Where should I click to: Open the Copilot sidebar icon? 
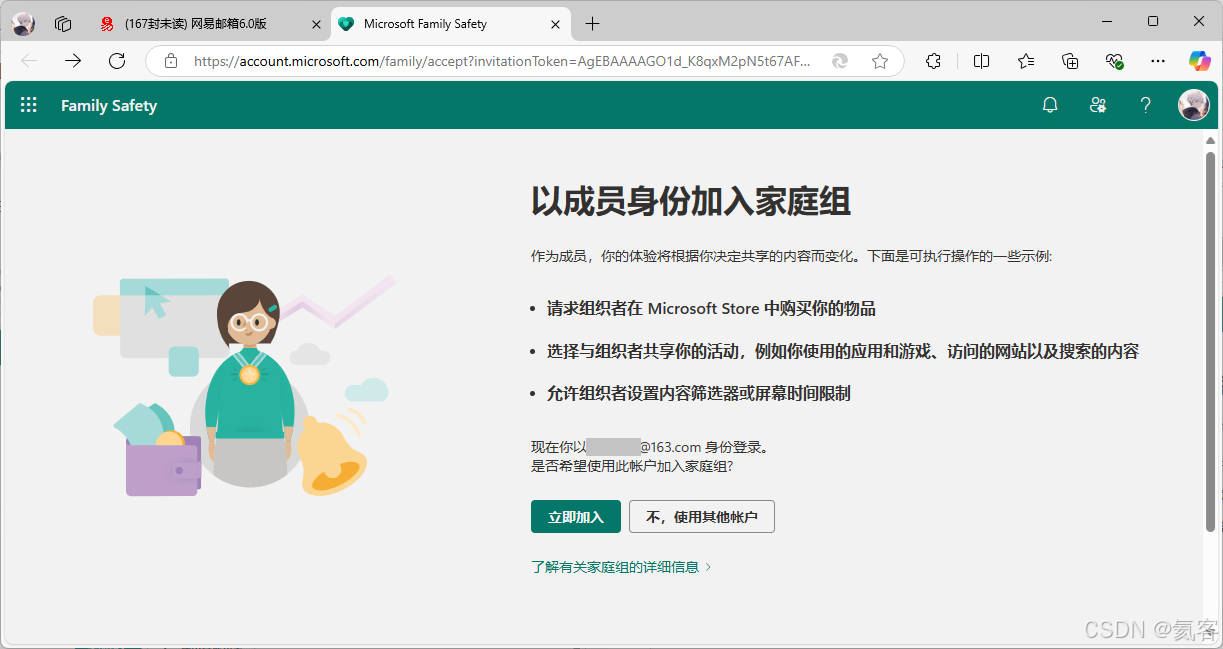click(1200, 61)
